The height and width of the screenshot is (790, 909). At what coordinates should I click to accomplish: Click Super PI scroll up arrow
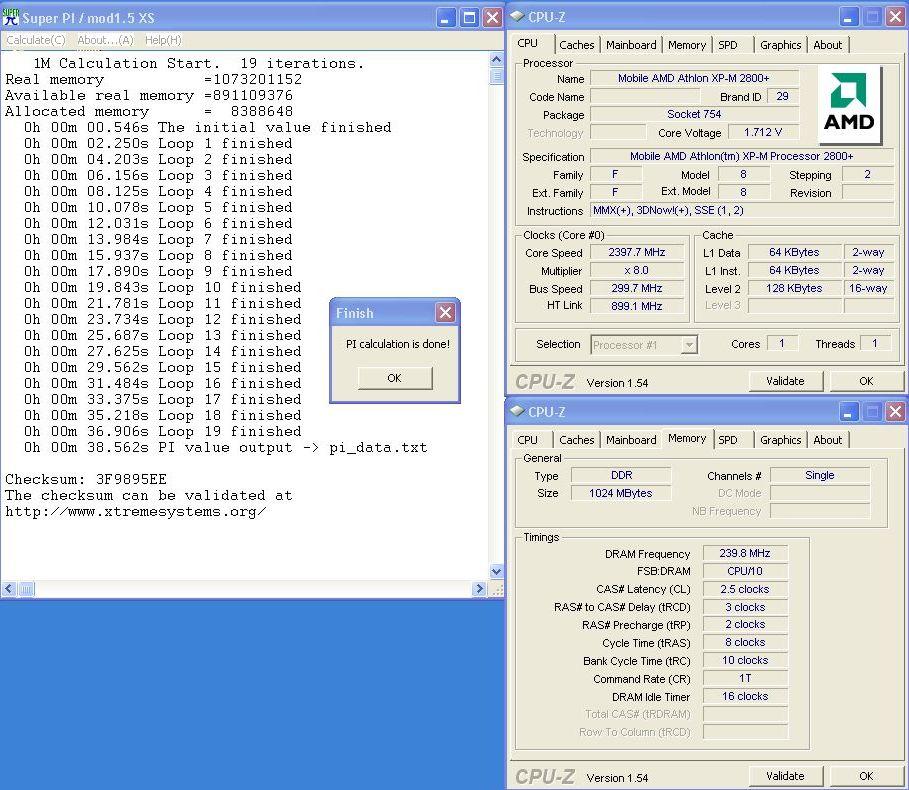pos(496,59)
